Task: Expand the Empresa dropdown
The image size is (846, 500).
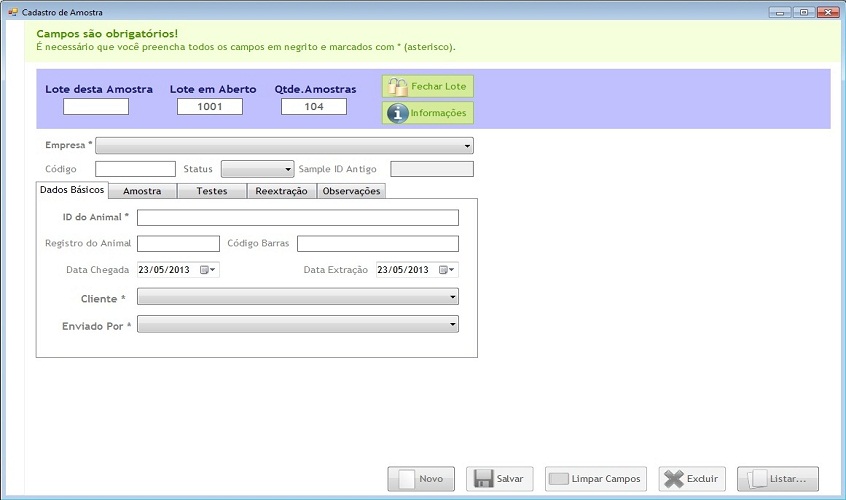Action: 467,146
